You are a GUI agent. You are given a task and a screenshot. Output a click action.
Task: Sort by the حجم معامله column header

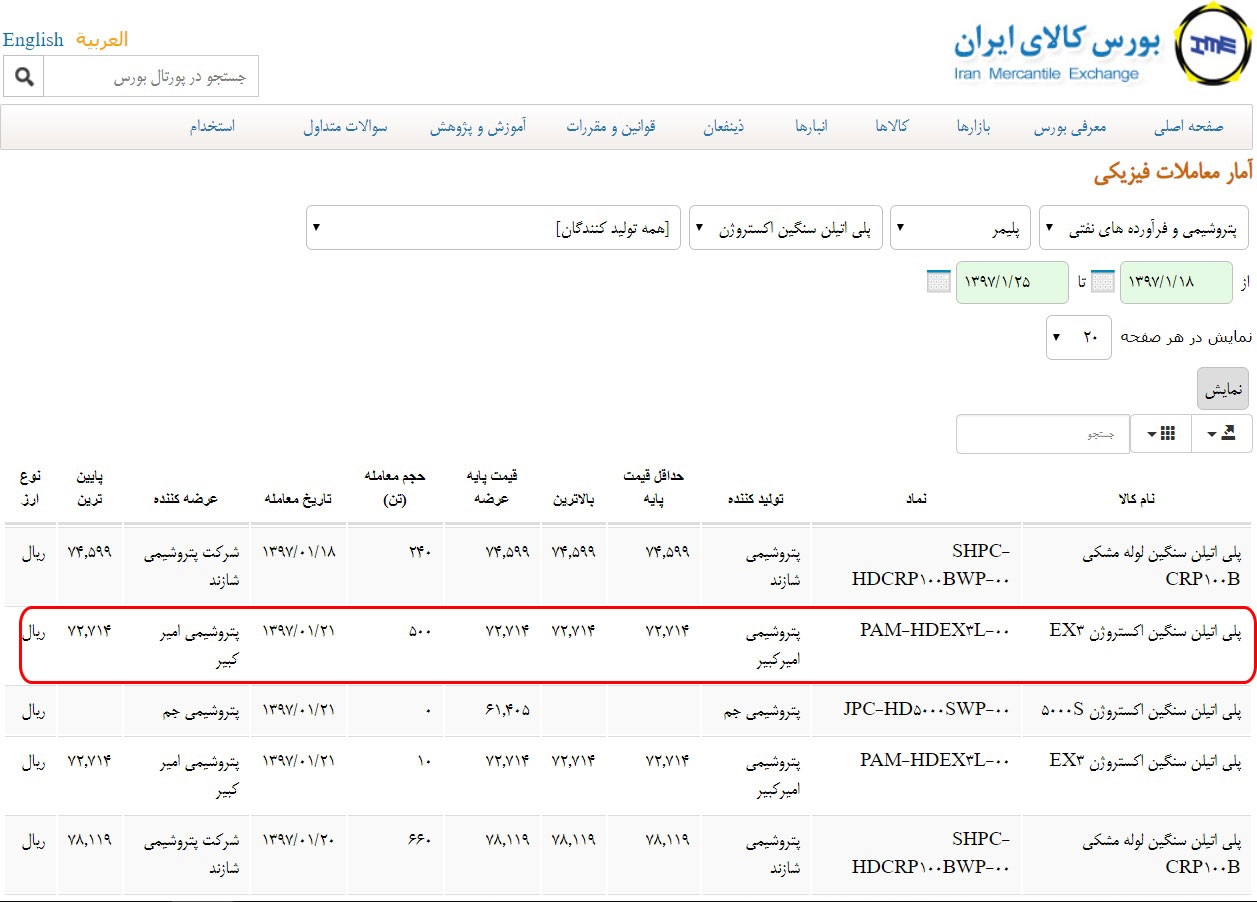point(394,487)
